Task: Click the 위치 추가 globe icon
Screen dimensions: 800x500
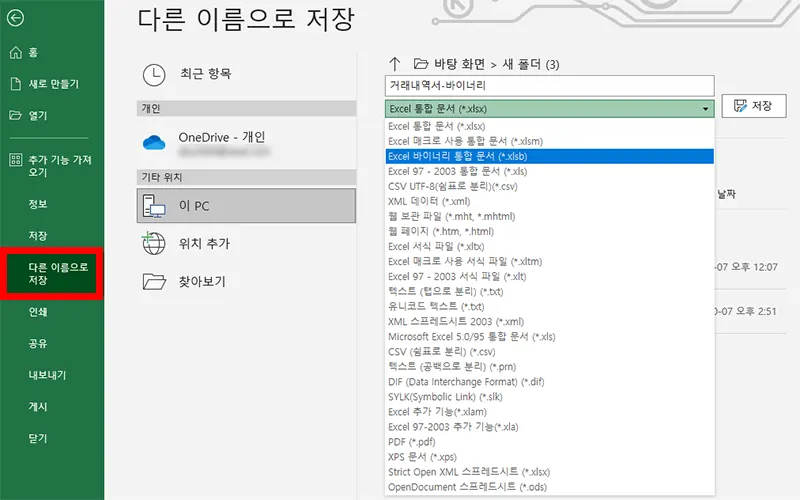Action: pyautogui.click(x=154, y=243)
